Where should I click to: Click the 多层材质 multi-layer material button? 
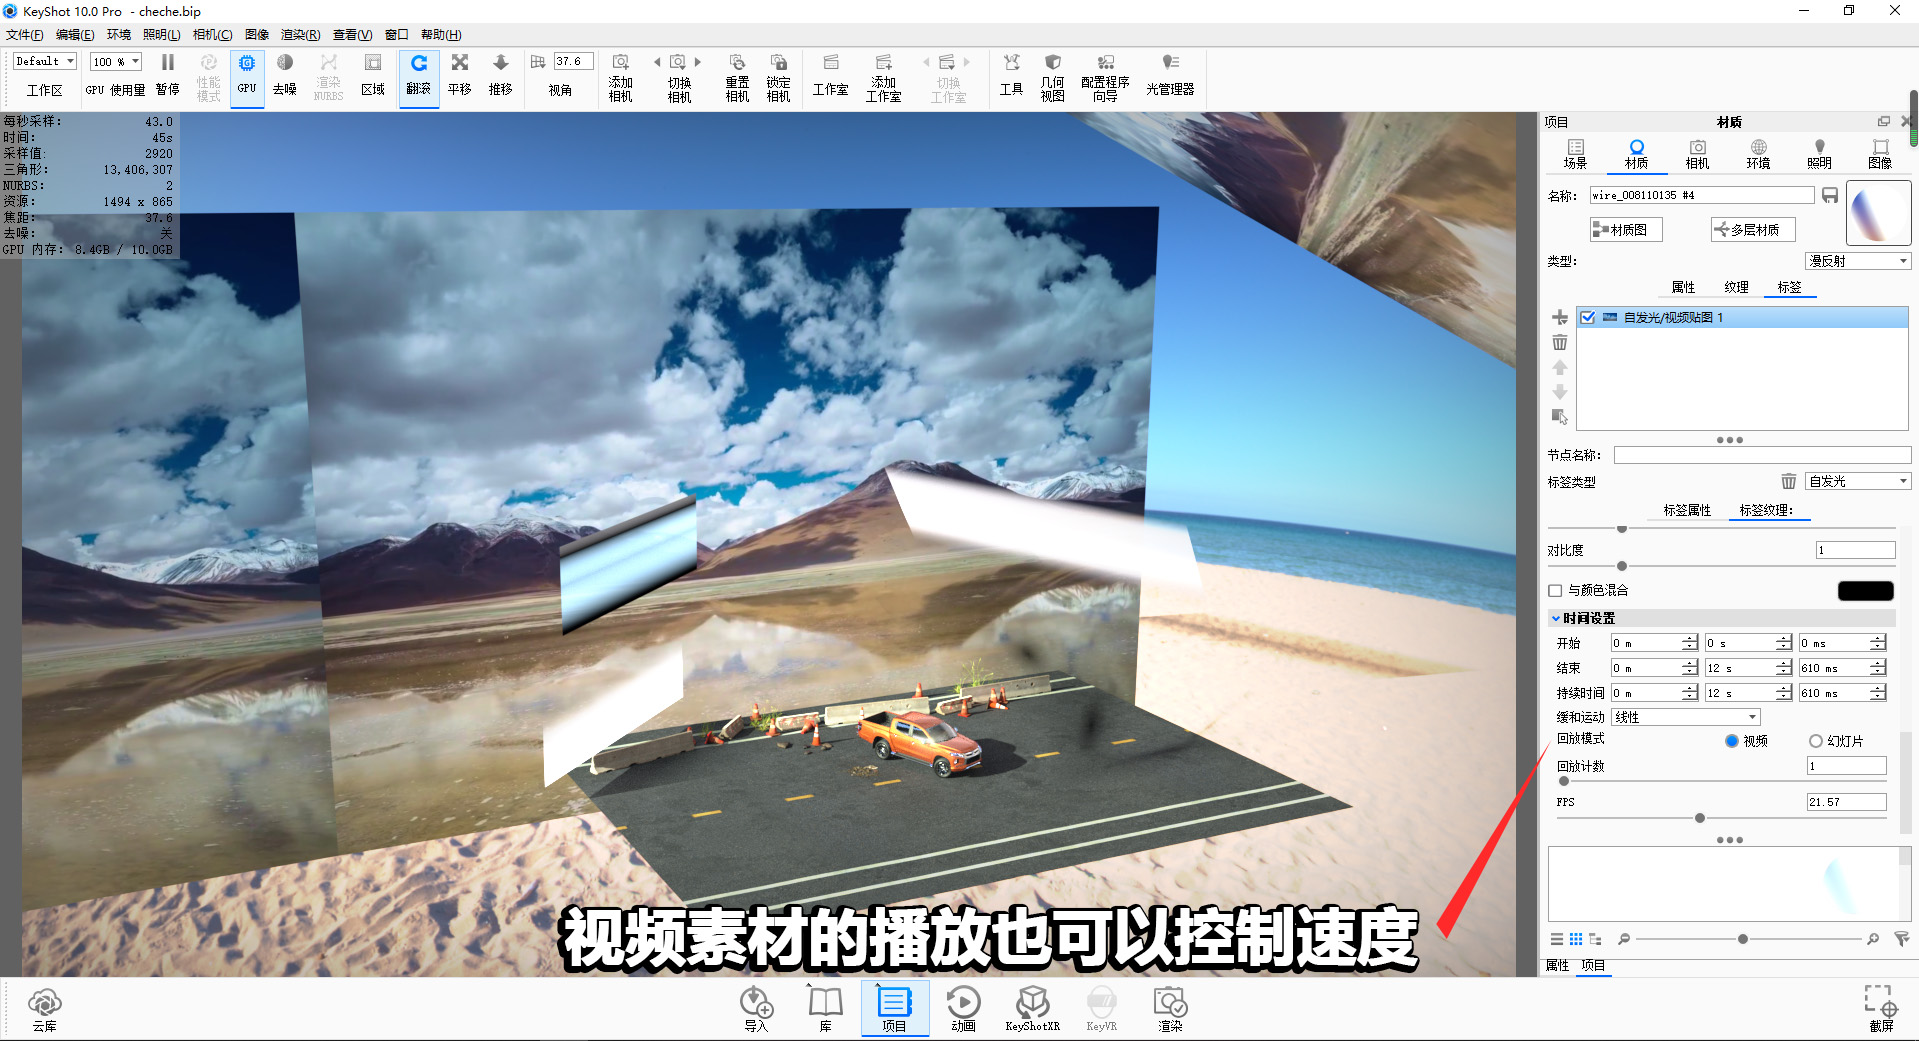point(1751,229)
